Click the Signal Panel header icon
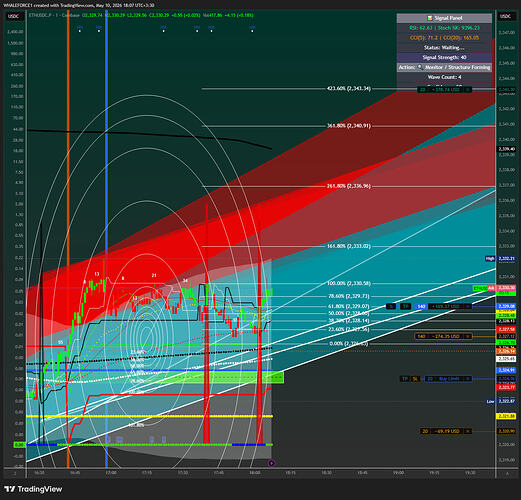This screenshot has height=500, width=521. [430, 18]
